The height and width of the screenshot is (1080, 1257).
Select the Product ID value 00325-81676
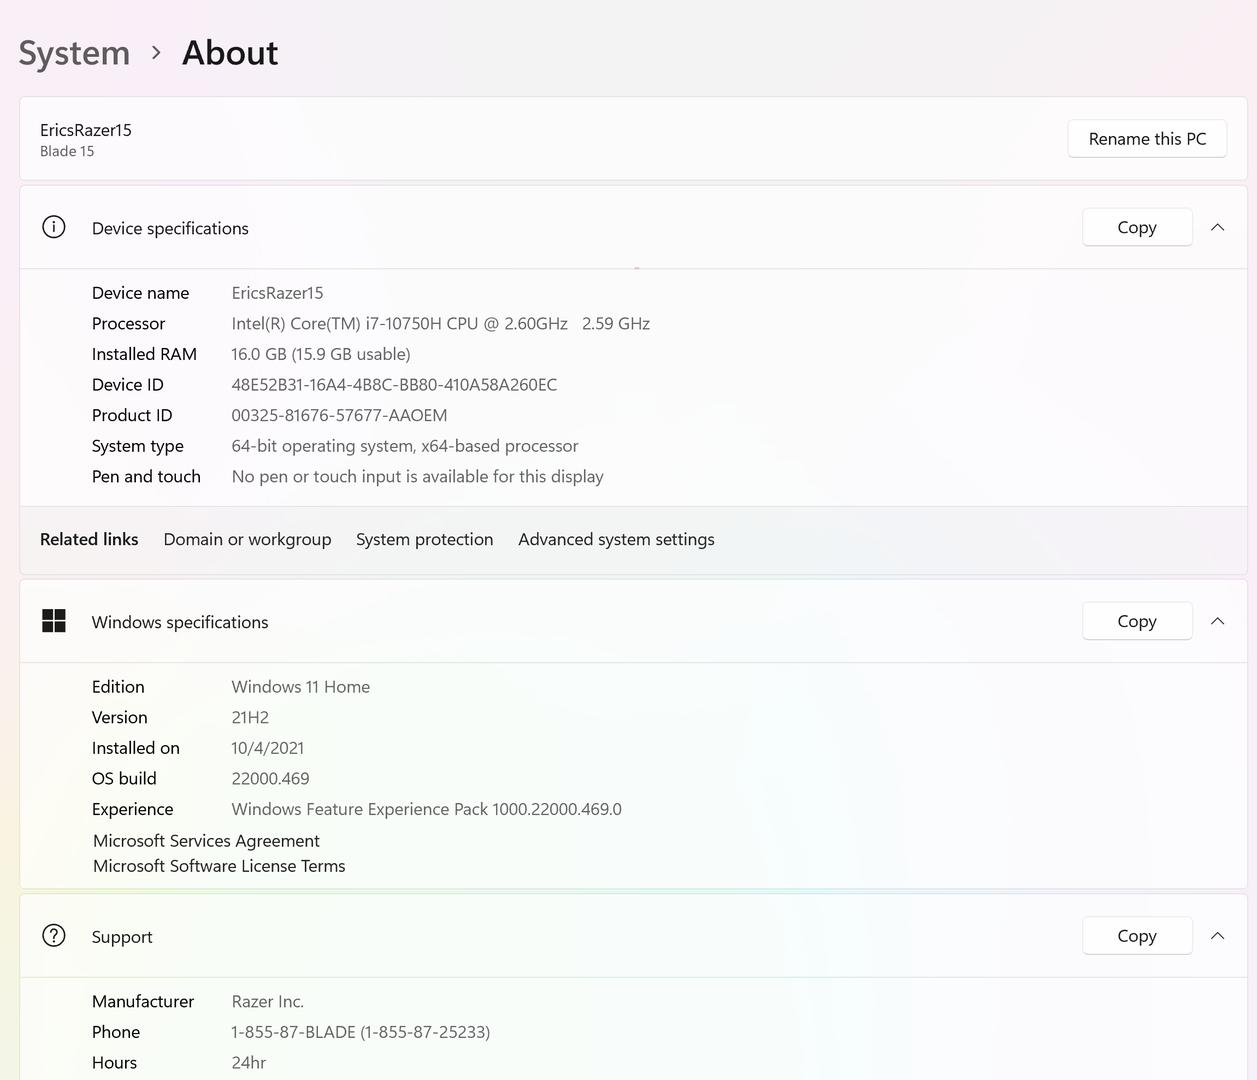pyautogui.click(x=339, y=415)
